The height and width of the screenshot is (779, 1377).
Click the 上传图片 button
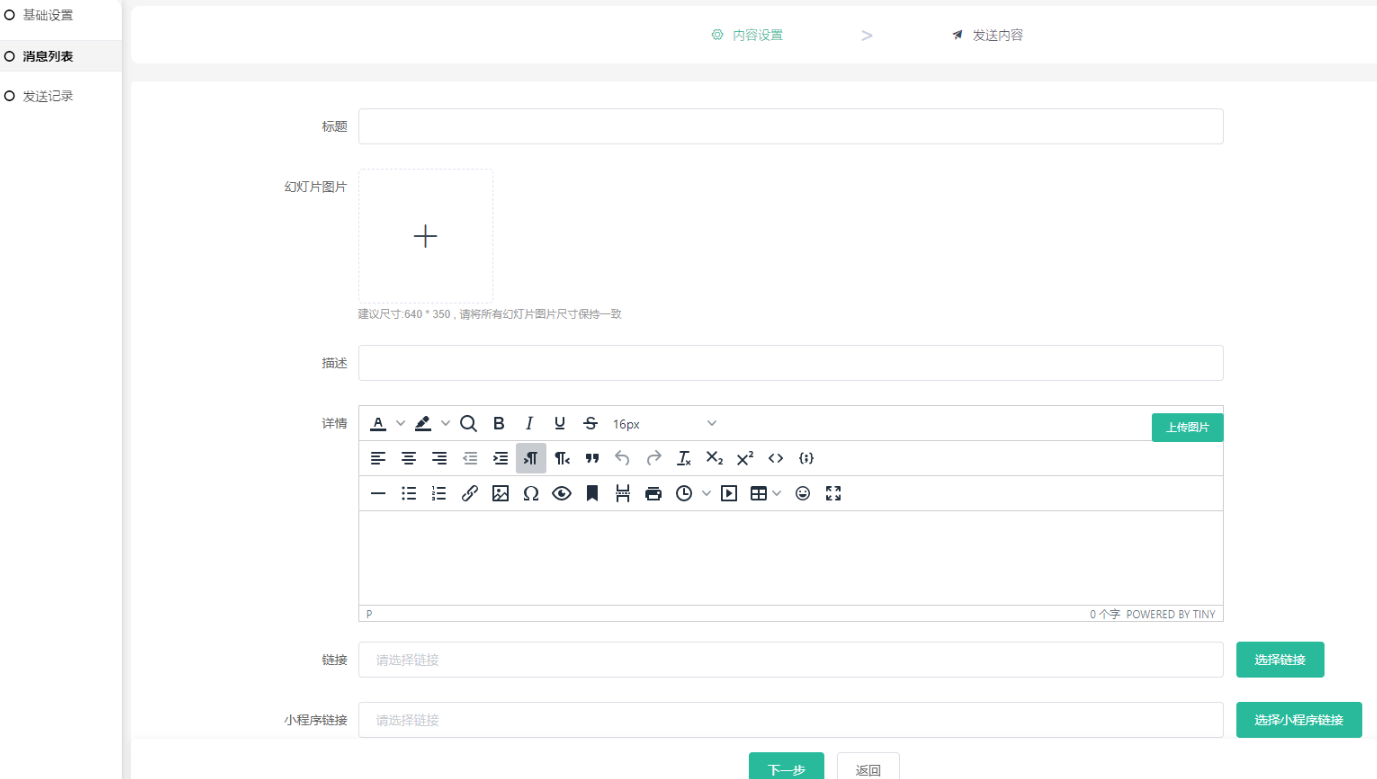[1187, 427]
